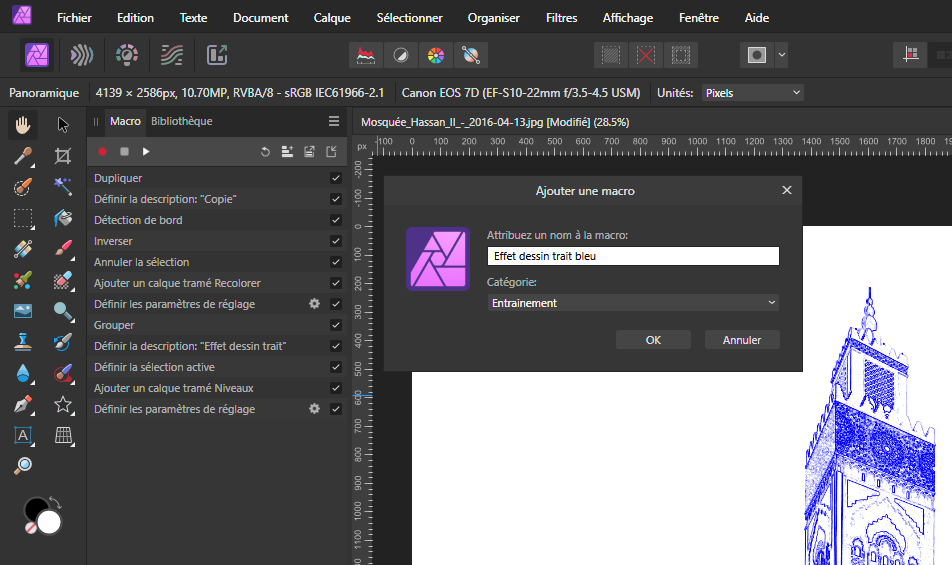952x565 pixels.
Task: Open the Filtres menu
Action: coord(561,18)
